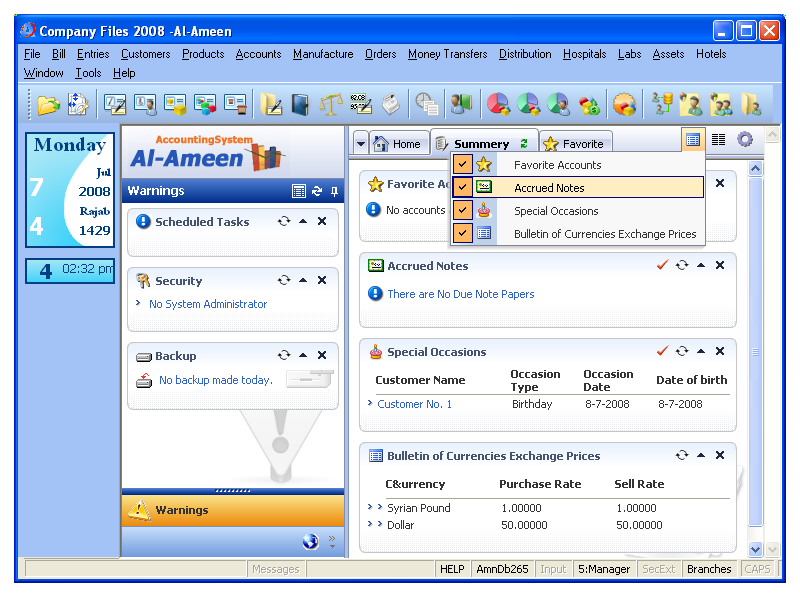The height and width of the screenshot is (600, 800).
Task: Refresh the Bulletin of Currencies panel
Action: click(682, 455)
